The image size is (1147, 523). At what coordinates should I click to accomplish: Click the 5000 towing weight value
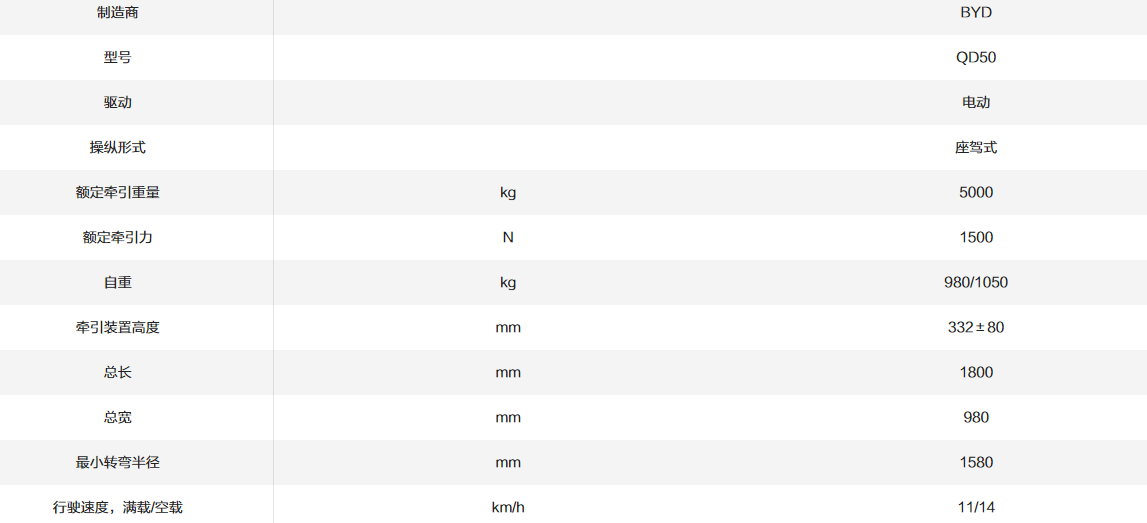975,192
